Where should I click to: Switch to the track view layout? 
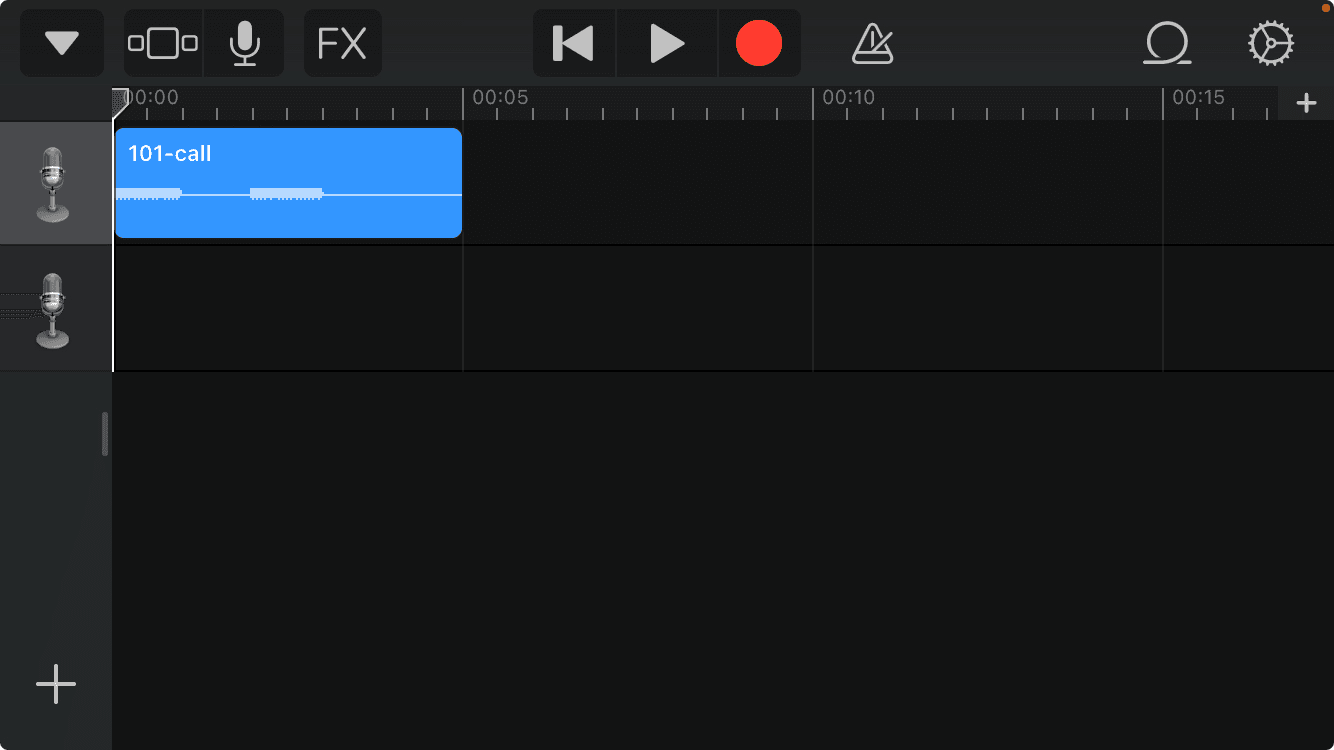(x=163, y=44)
